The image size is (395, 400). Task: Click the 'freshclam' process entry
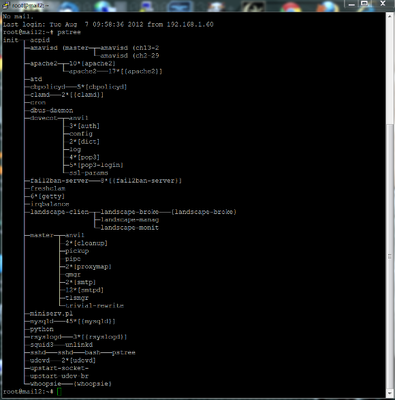click(48, 188)
